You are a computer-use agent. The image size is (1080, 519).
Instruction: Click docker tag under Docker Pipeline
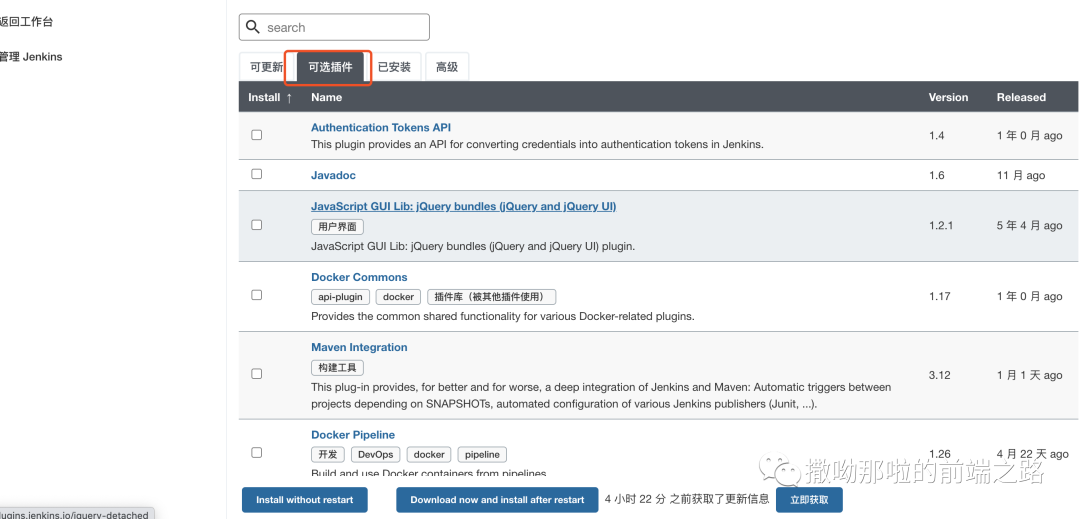429,455
